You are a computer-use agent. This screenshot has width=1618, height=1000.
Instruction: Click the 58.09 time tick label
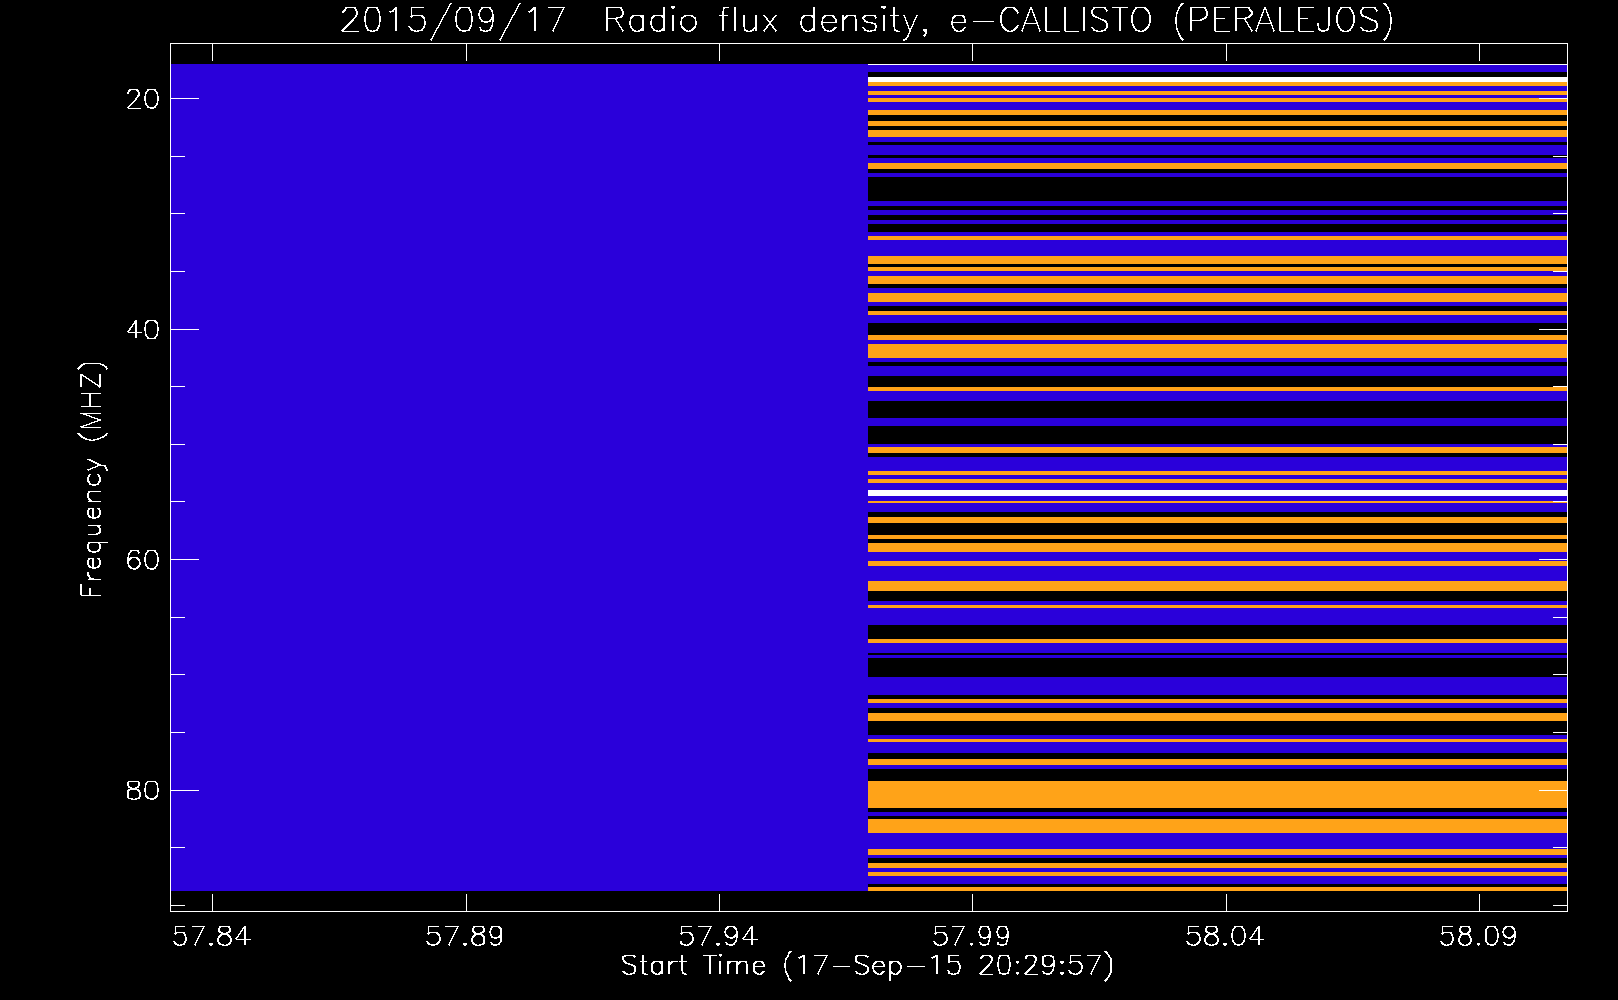coord(1478,937)
